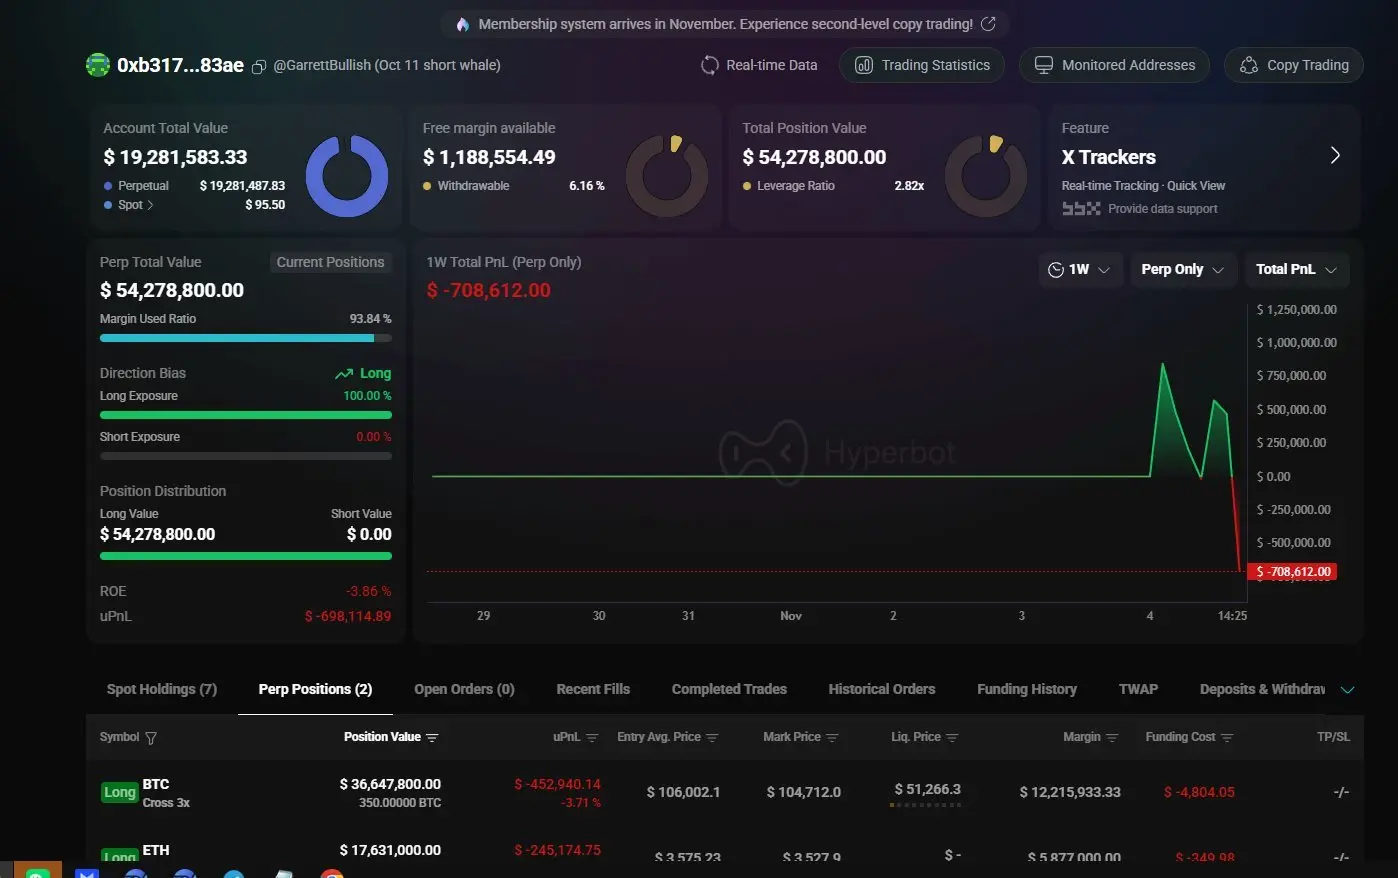This screenshot has height=878, width=1398.
Task: Click the Free margin available donut chart
Action: click(666, 175)
